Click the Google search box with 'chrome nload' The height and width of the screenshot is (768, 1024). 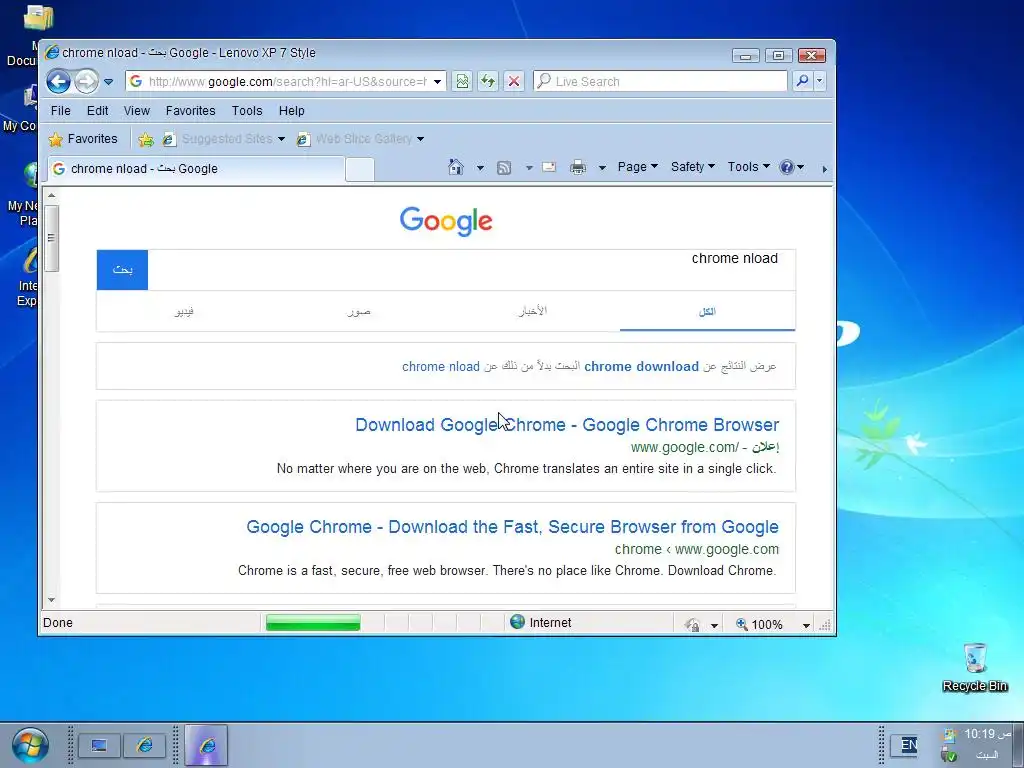click(x=472, y=270)
